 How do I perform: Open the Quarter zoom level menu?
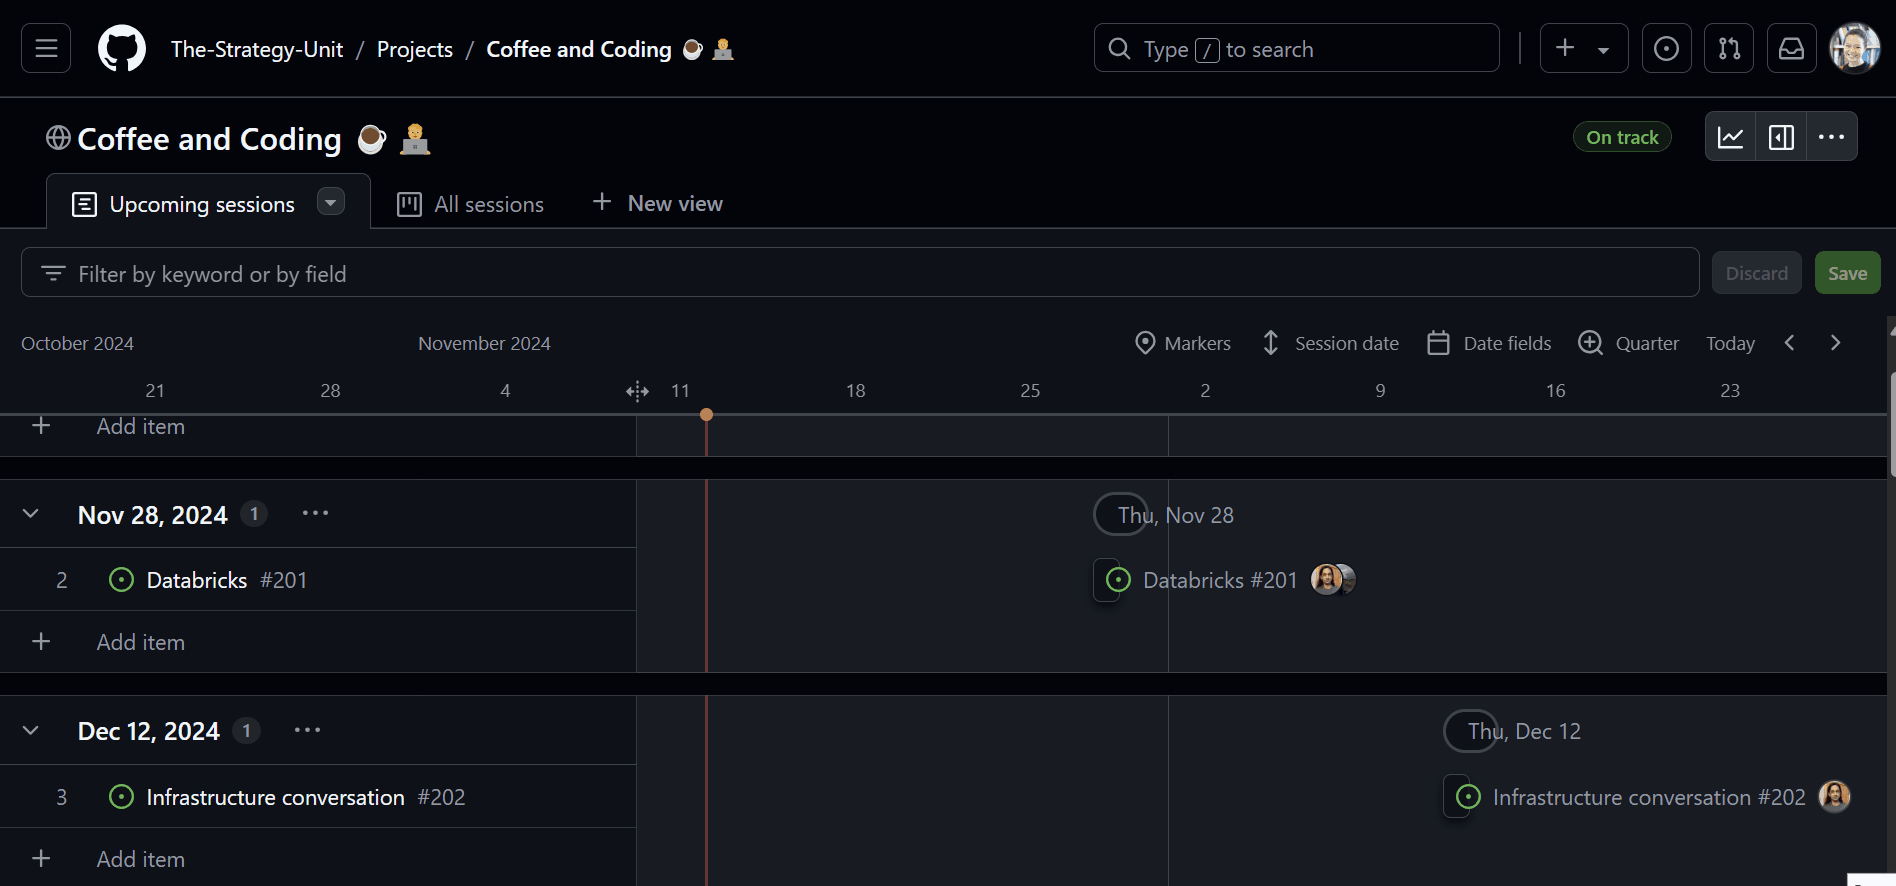click(1629, 343)
